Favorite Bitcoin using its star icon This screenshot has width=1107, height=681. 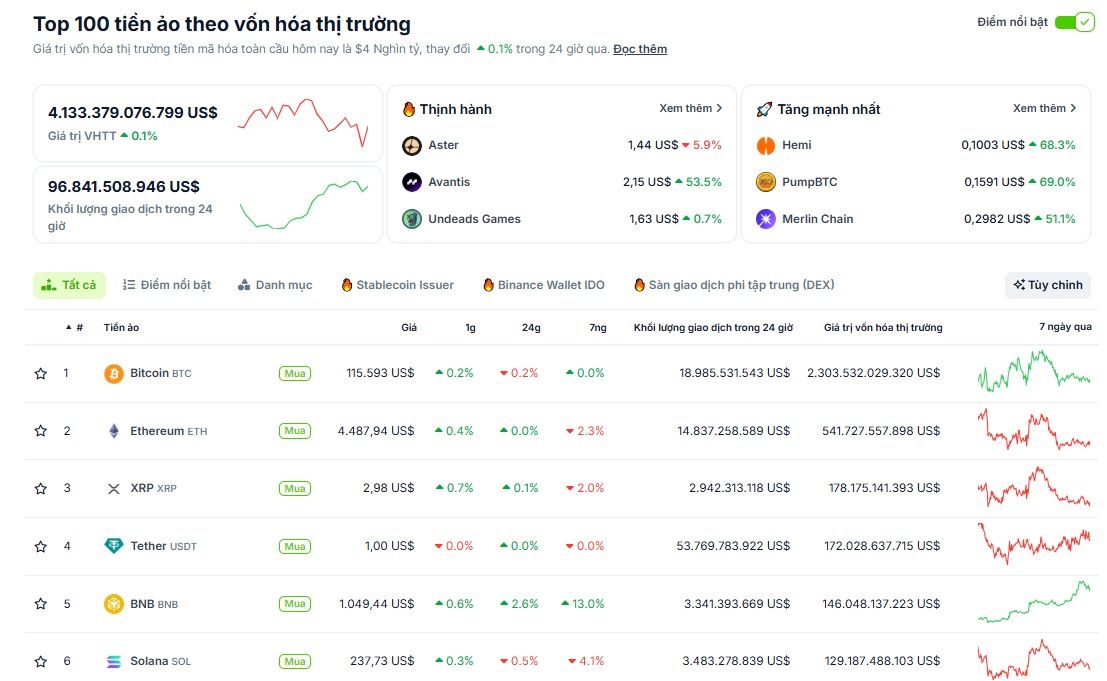(40, 373)
